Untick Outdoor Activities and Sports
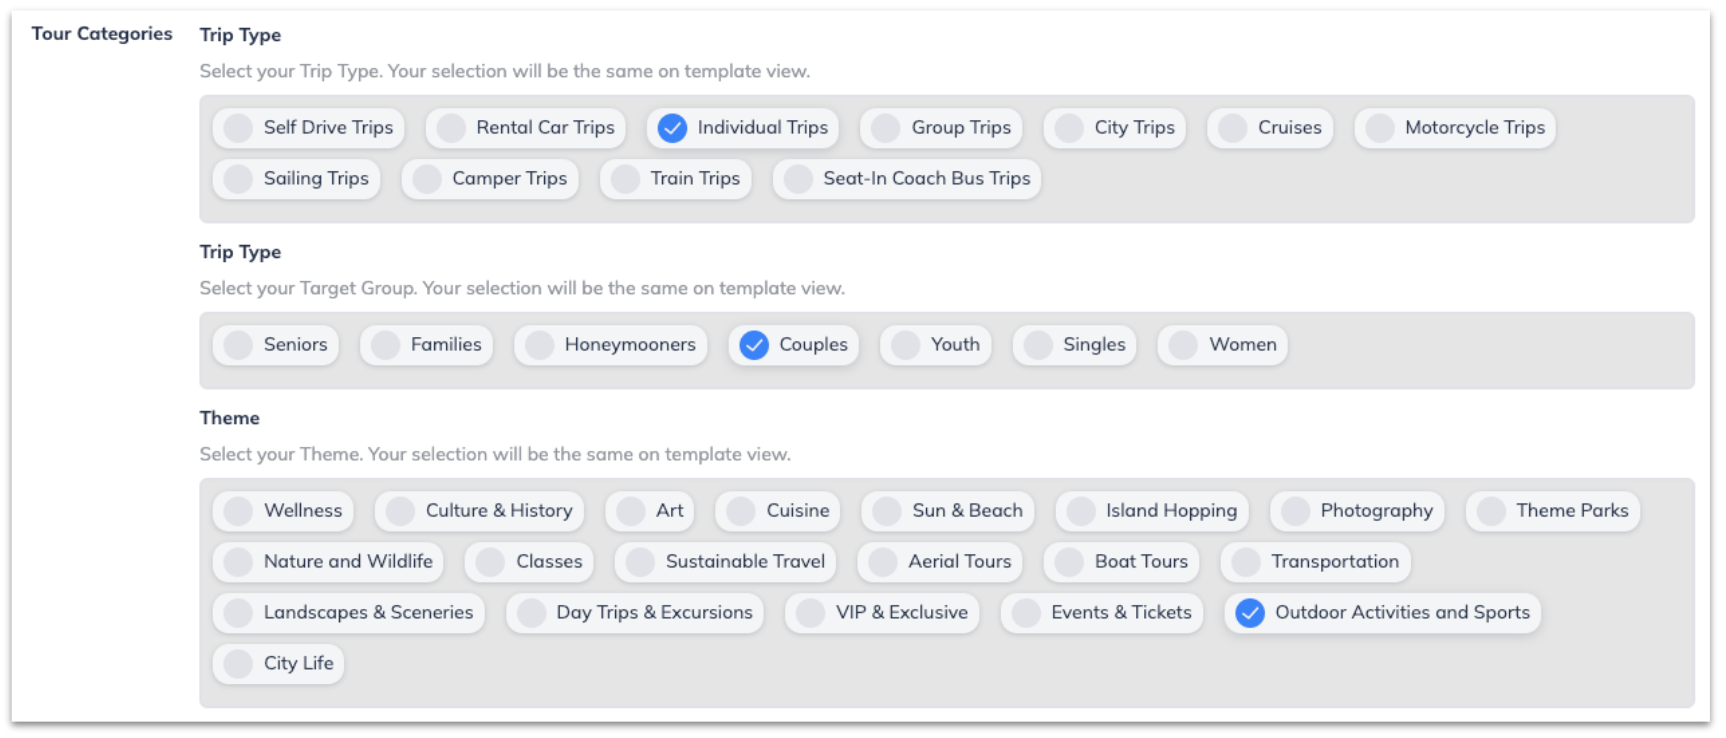The width and height of the screenshot is (1726, 738). click(1383, 613)
